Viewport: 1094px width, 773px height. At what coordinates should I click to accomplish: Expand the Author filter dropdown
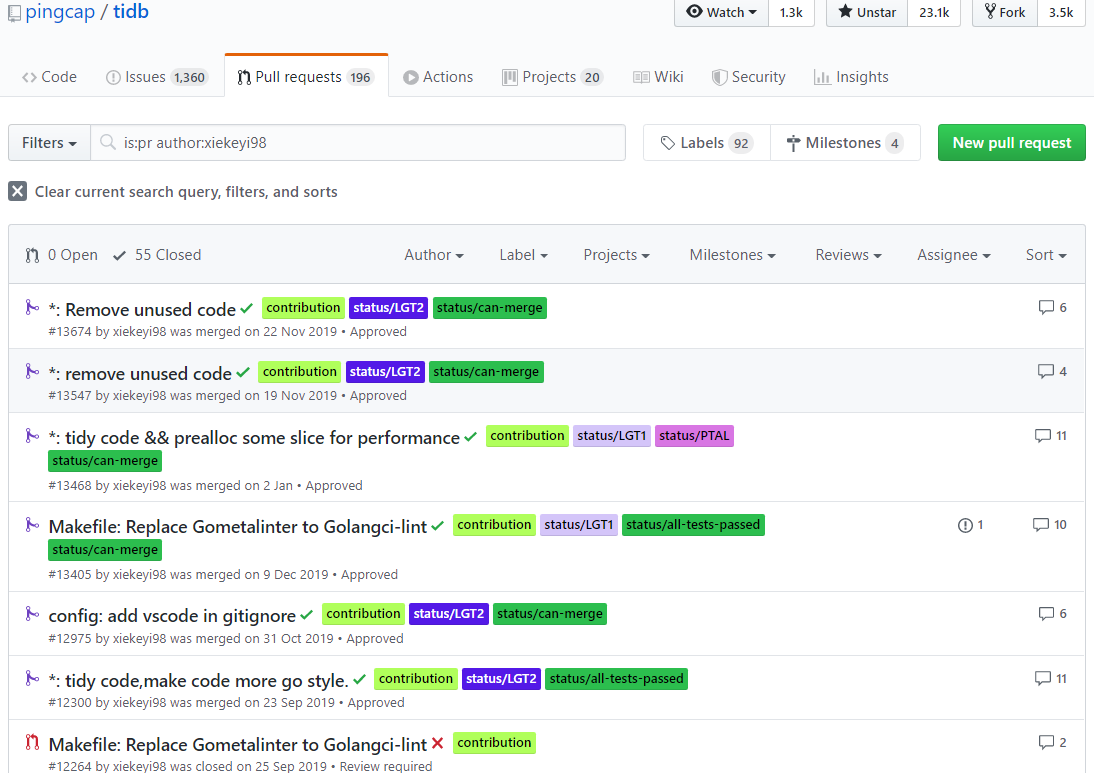(x=433, y=255)
